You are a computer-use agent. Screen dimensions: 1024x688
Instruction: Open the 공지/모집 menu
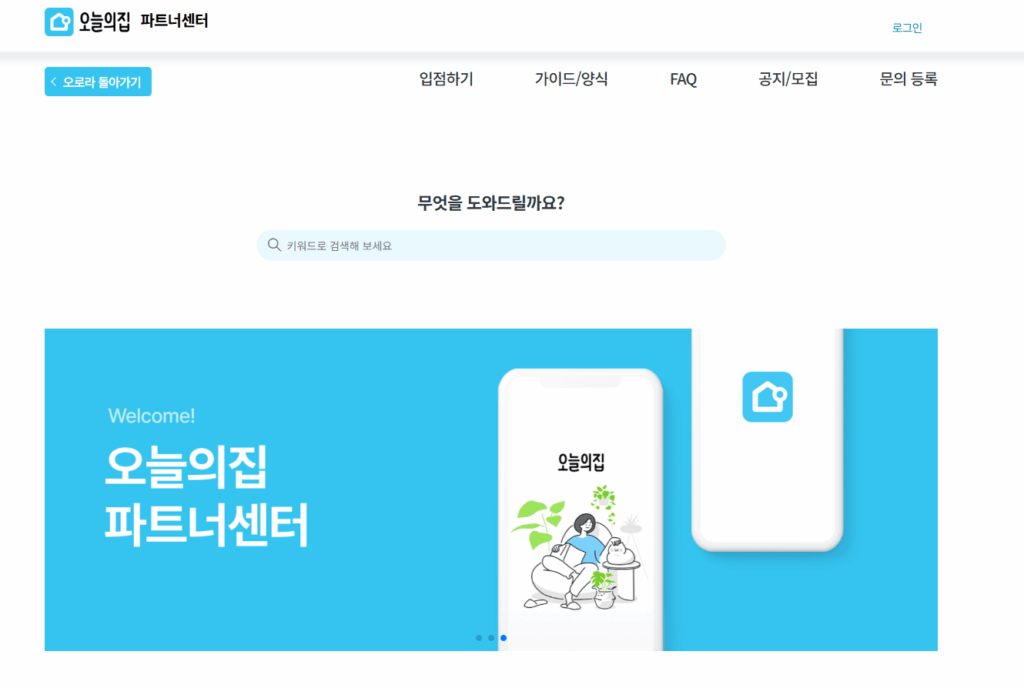788,79
